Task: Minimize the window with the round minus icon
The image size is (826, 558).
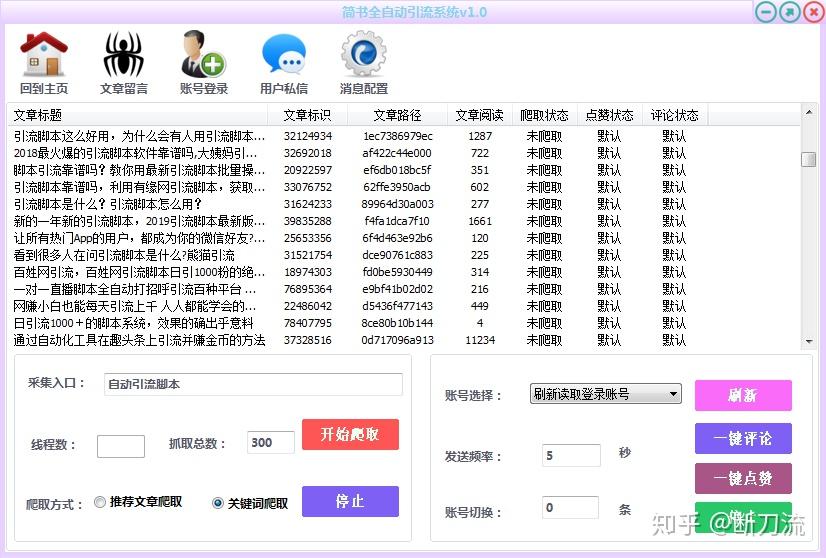Action: coord(765,12)
